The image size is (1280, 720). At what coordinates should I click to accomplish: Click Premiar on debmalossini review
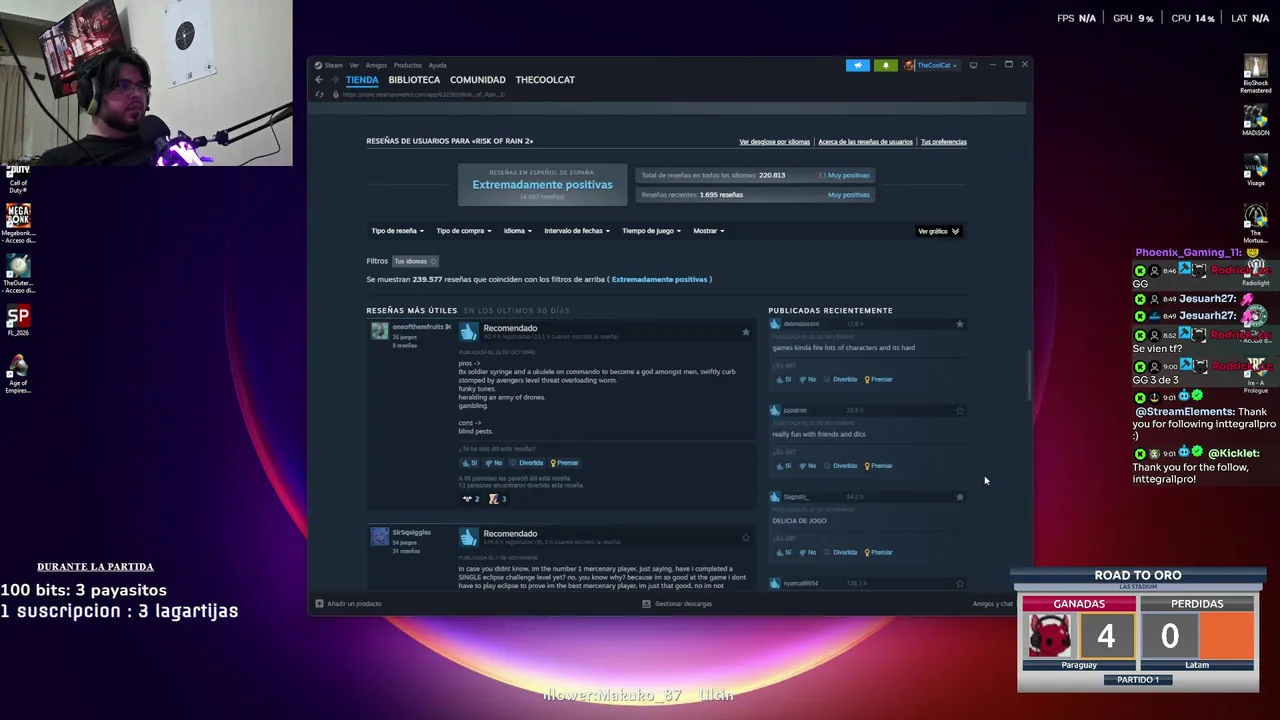(879, 379)
